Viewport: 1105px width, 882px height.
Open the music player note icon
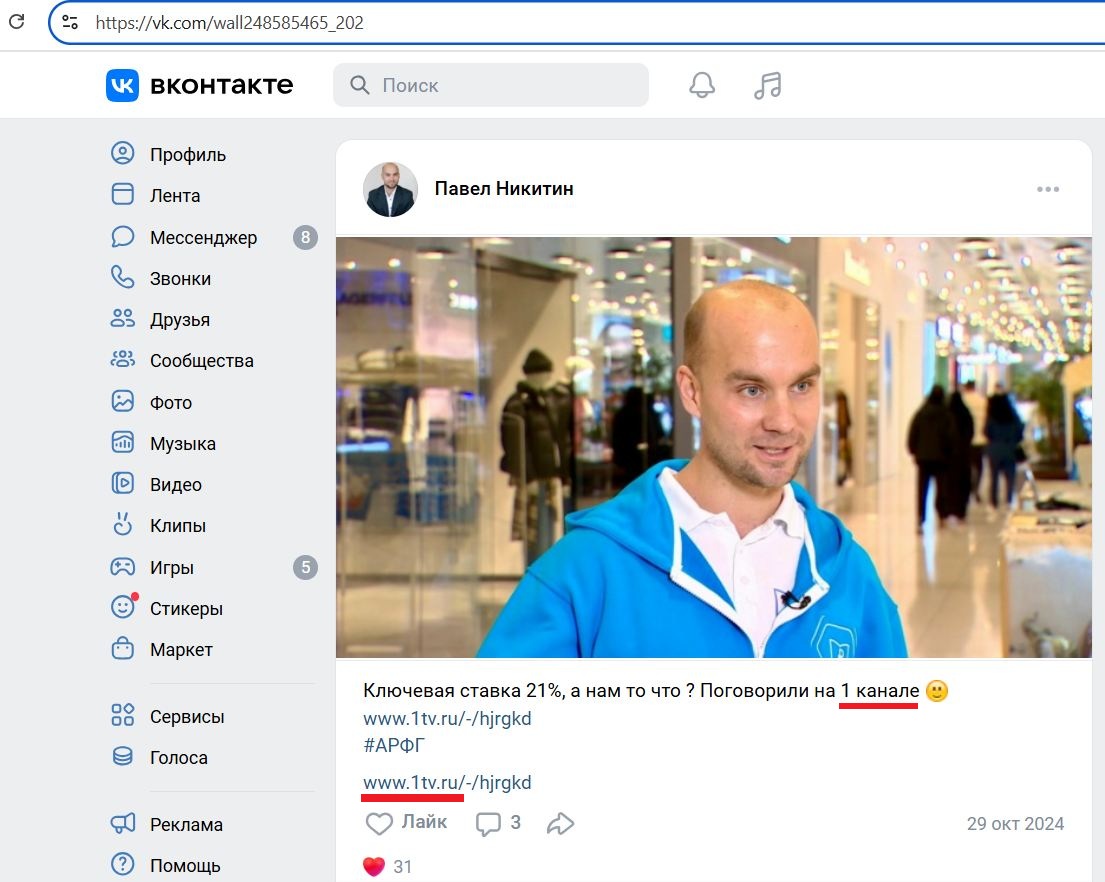click(x=767, y=86)
